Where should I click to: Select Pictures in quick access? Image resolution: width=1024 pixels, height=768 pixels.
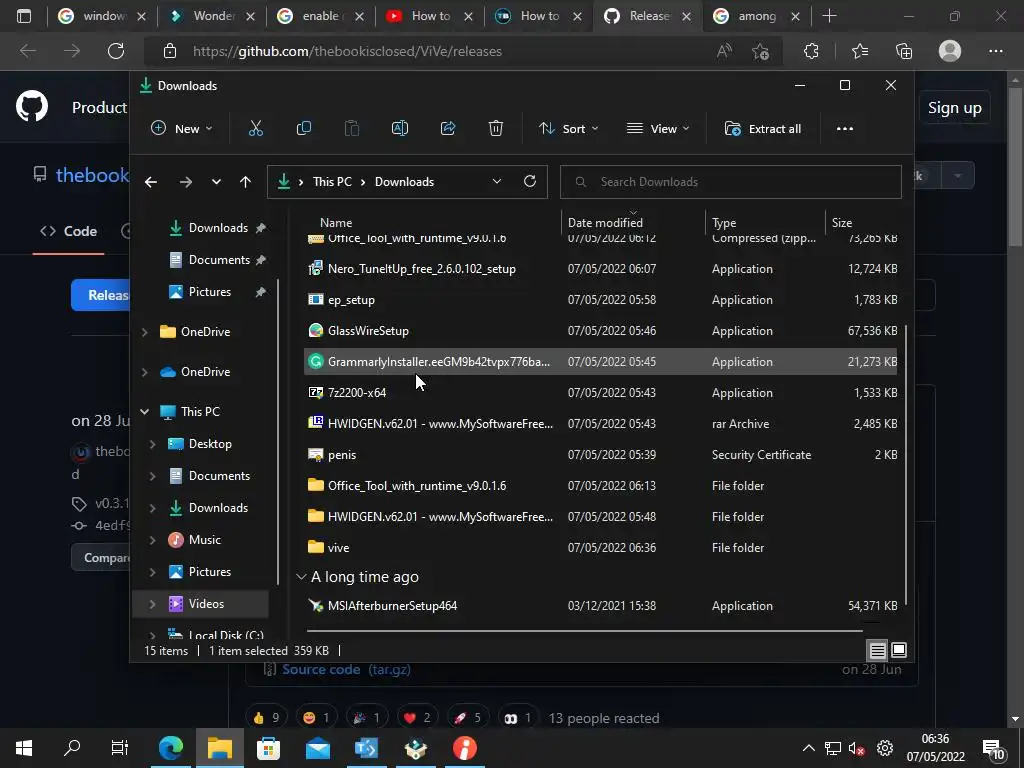coord(209,292)
